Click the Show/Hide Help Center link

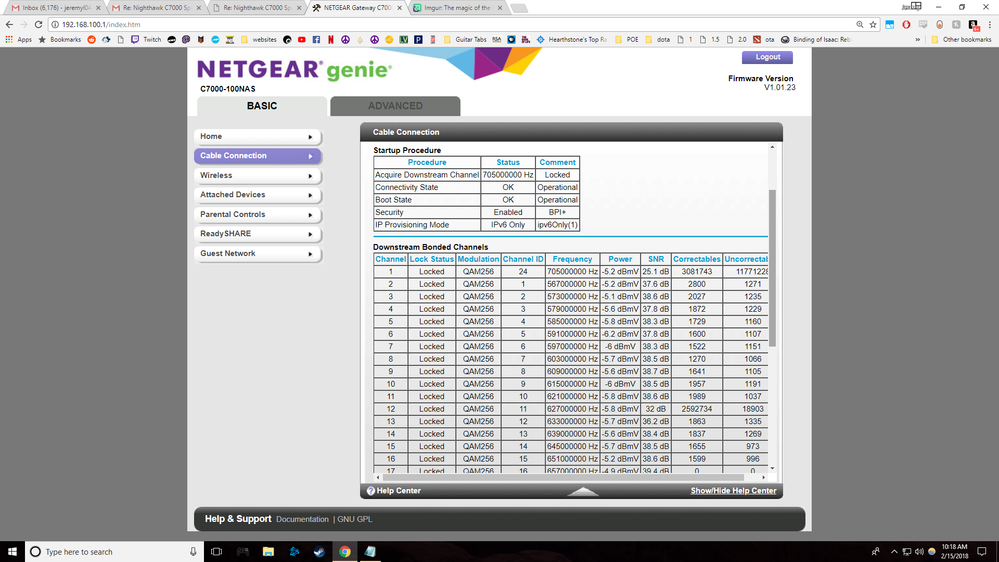pos(733,491)
